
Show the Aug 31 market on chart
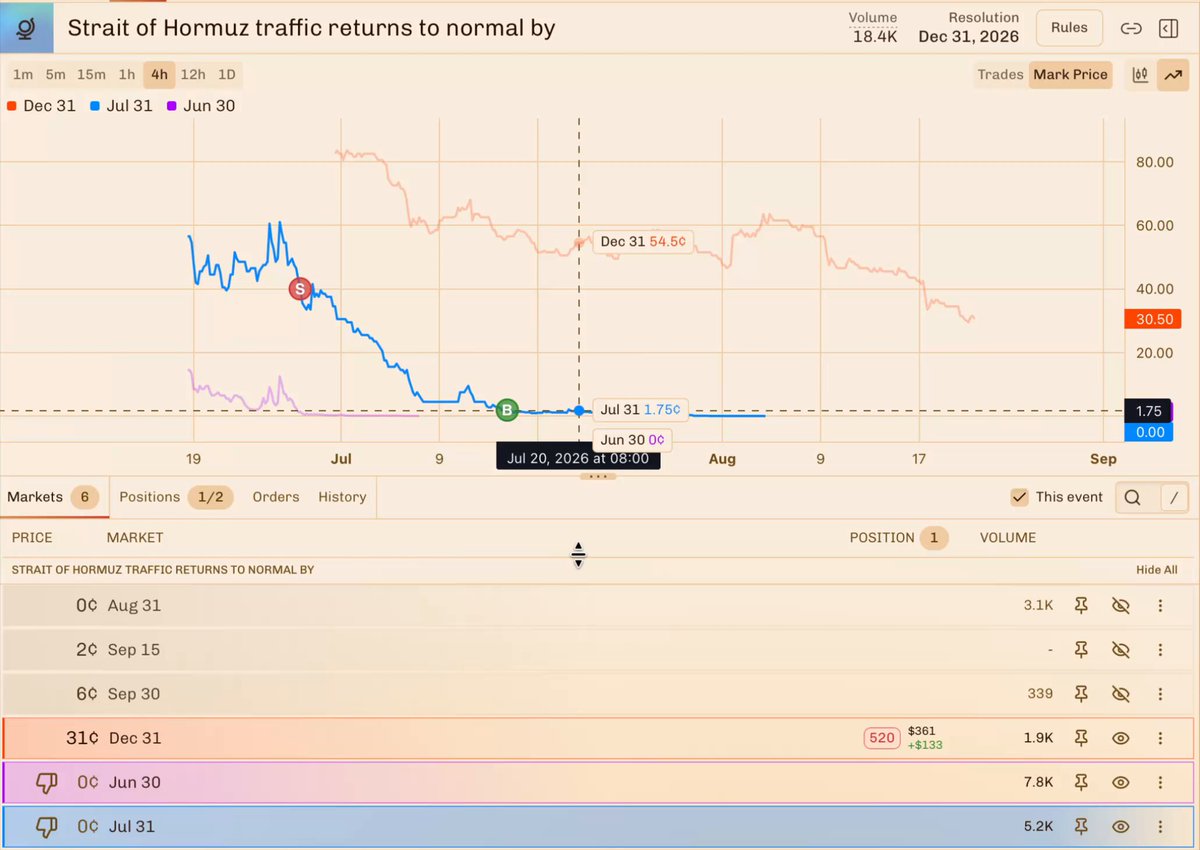point(1121,606)
